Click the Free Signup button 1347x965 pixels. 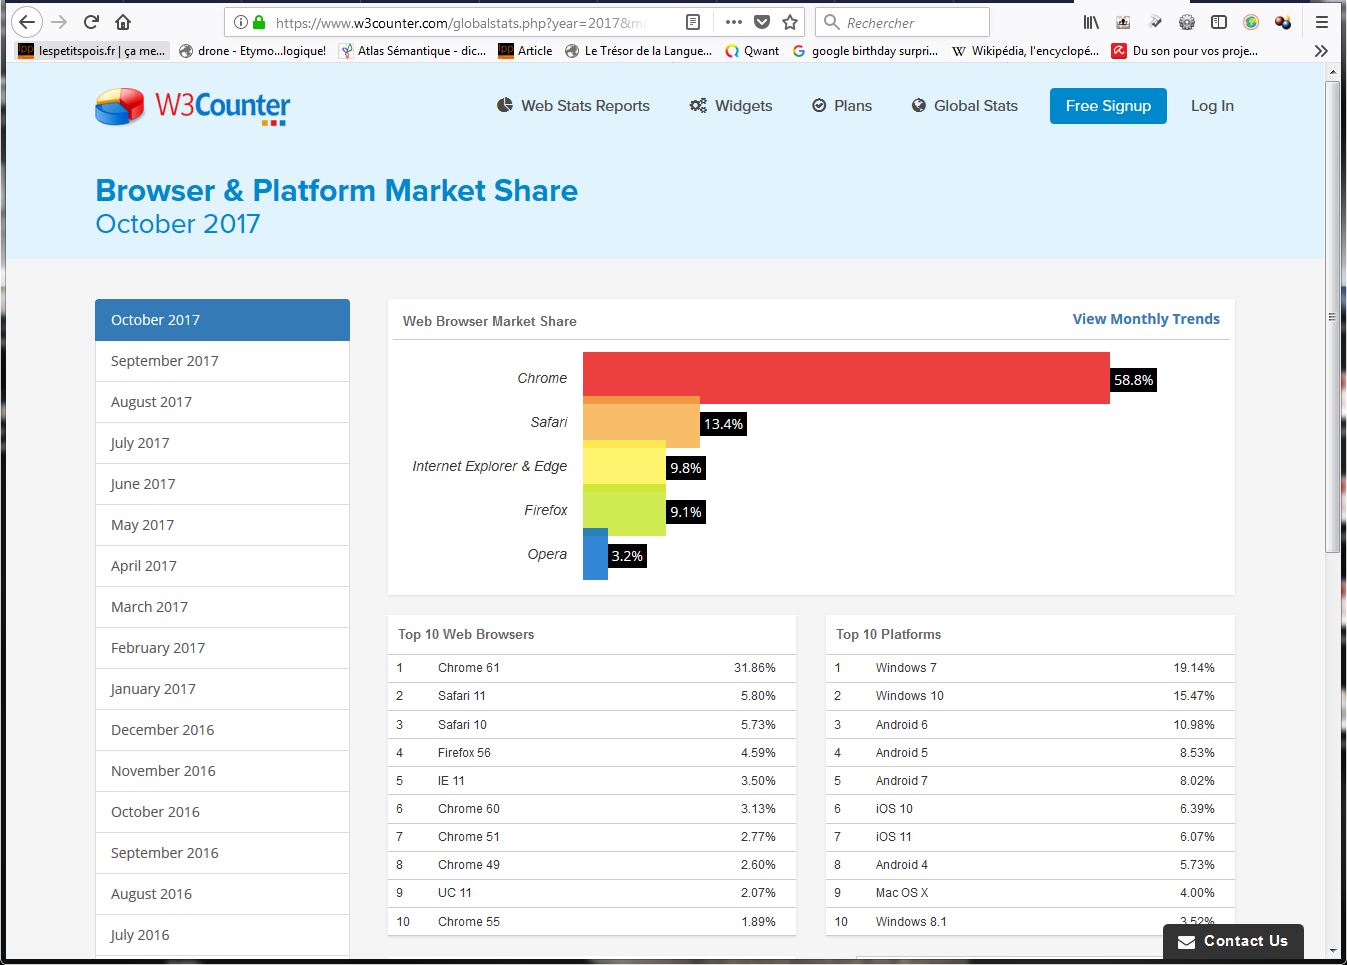1107,106
